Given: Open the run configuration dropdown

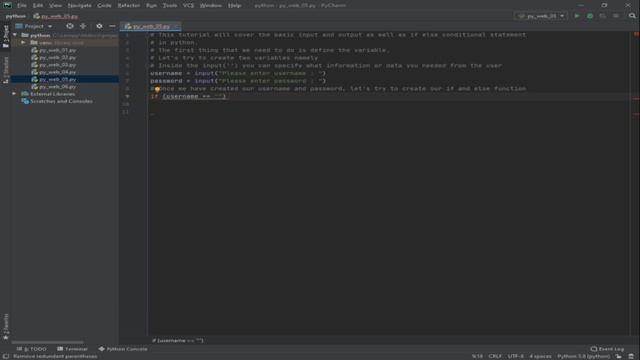Looking at the screenshot, I should pos(541,16).
